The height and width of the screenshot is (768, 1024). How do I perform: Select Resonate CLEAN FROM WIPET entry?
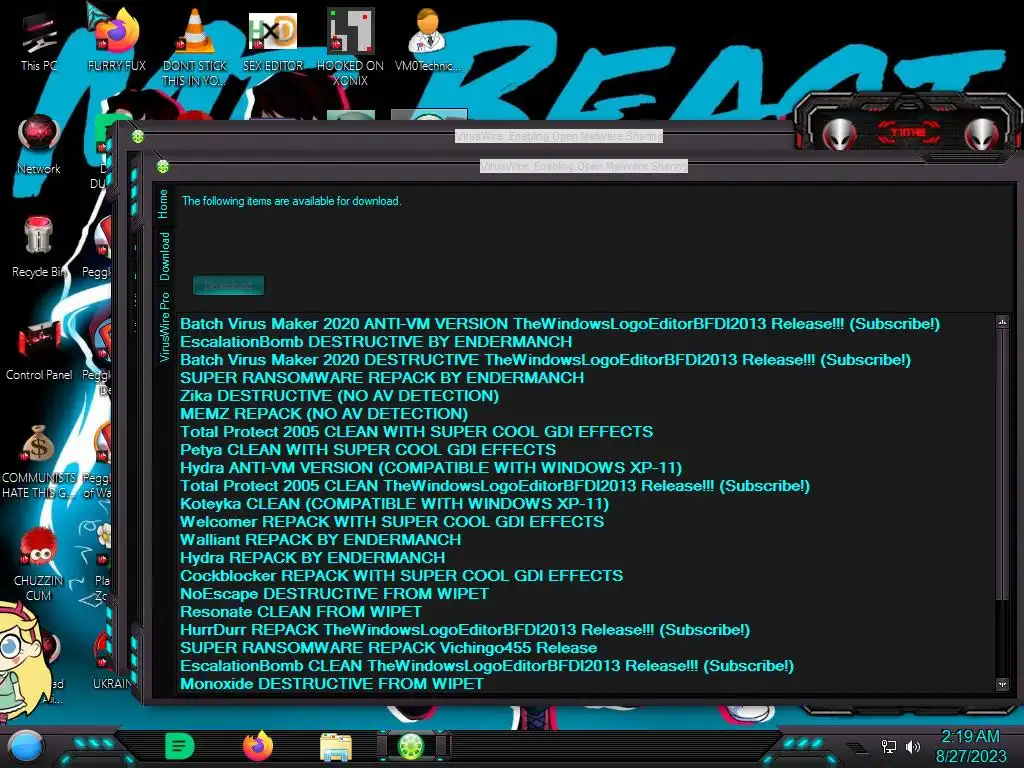[300, 612]
